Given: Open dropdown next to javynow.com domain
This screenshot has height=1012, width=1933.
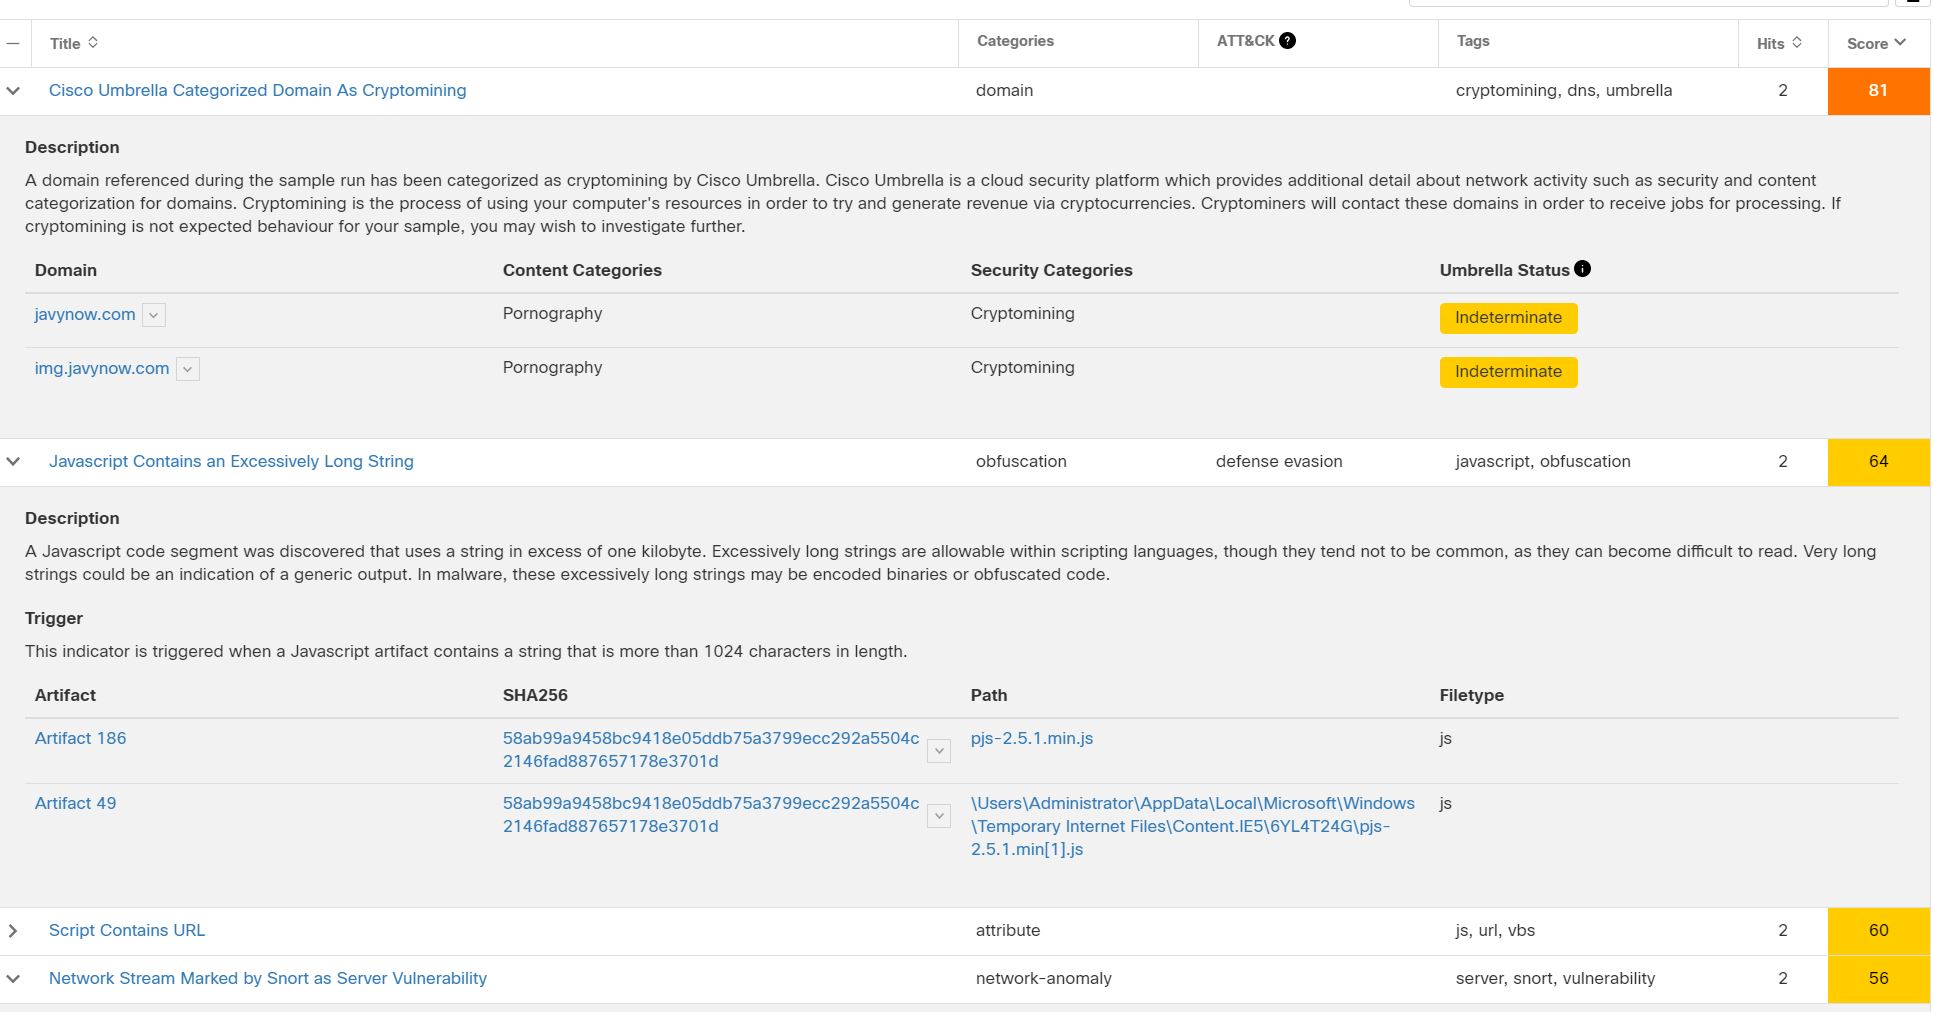Looking at the screenshot, I should coord(153,315).
